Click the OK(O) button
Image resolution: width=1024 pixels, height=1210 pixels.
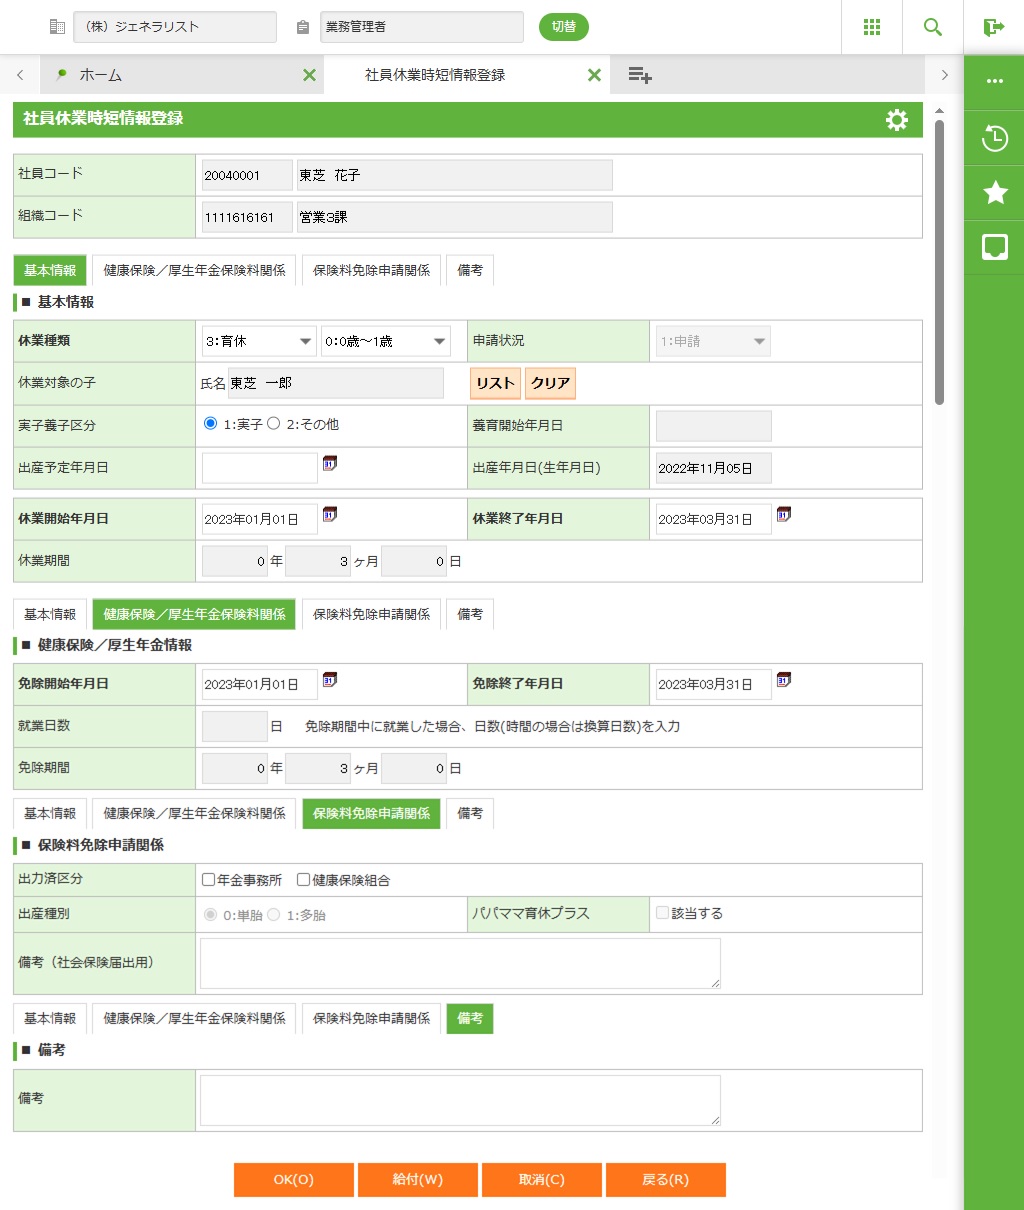(294, 1180)
